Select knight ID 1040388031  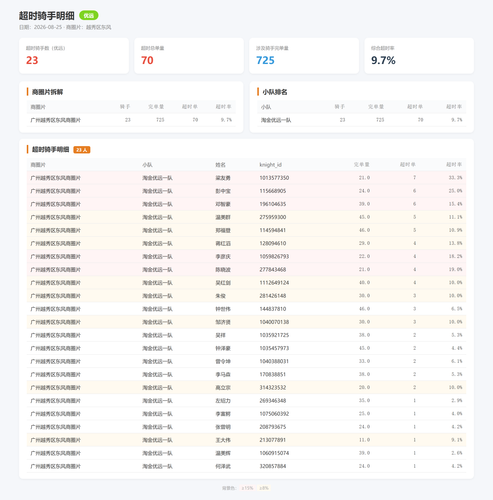tap(274, 361)
